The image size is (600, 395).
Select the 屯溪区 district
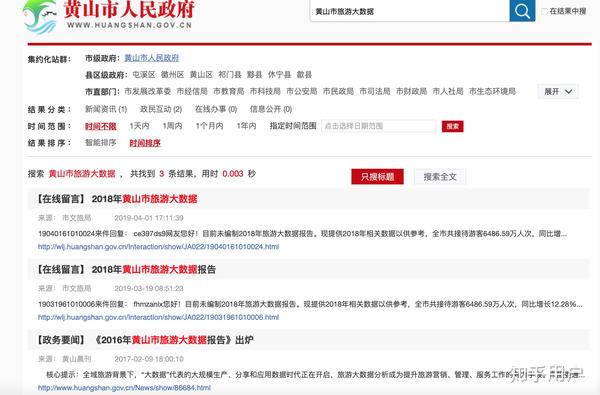coord(144,75)
